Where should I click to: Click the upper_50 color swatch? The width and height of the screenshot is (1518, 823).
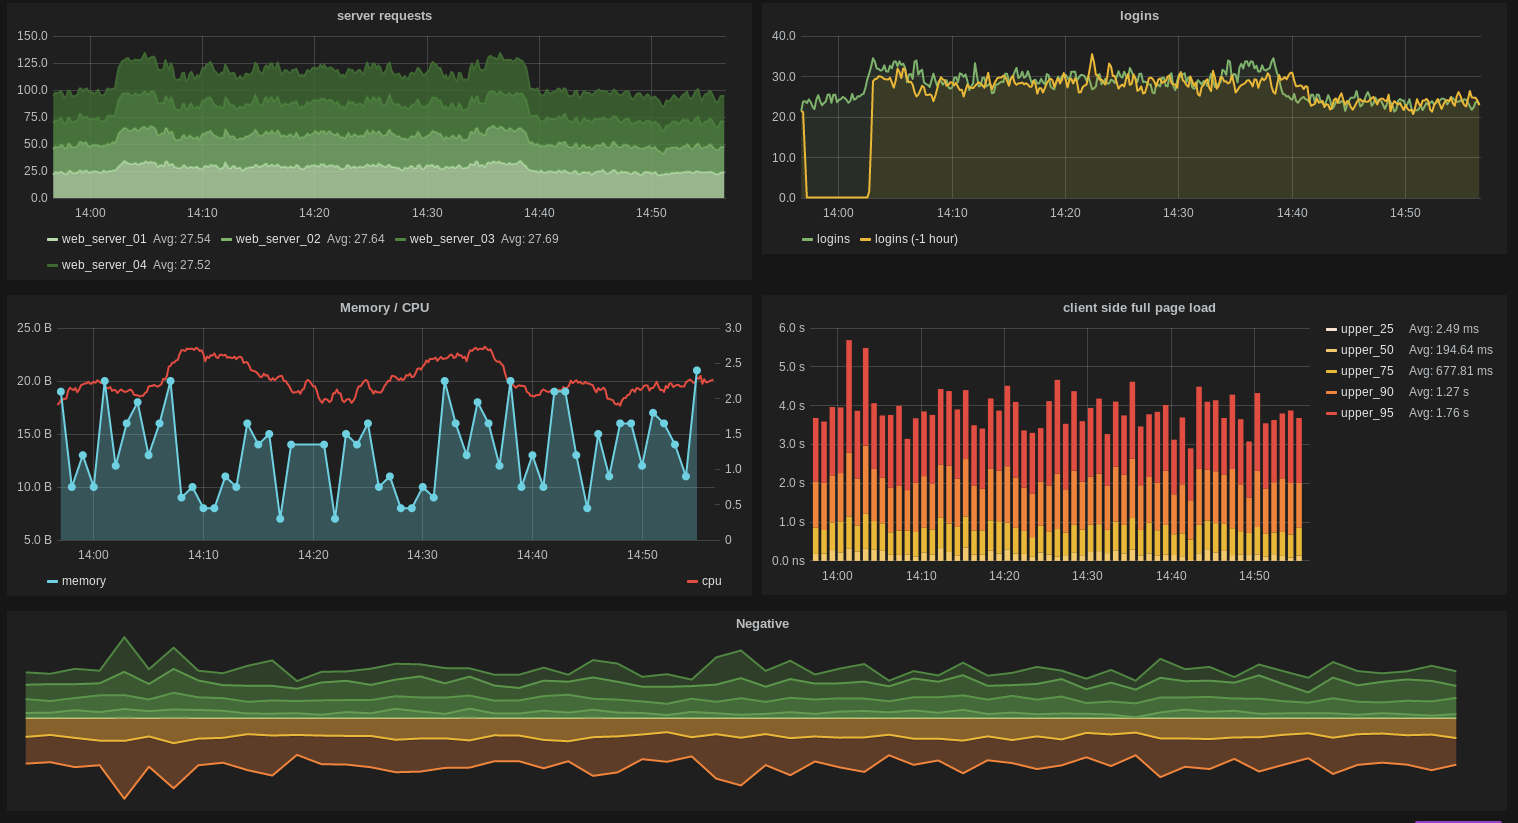(1331, 349)
